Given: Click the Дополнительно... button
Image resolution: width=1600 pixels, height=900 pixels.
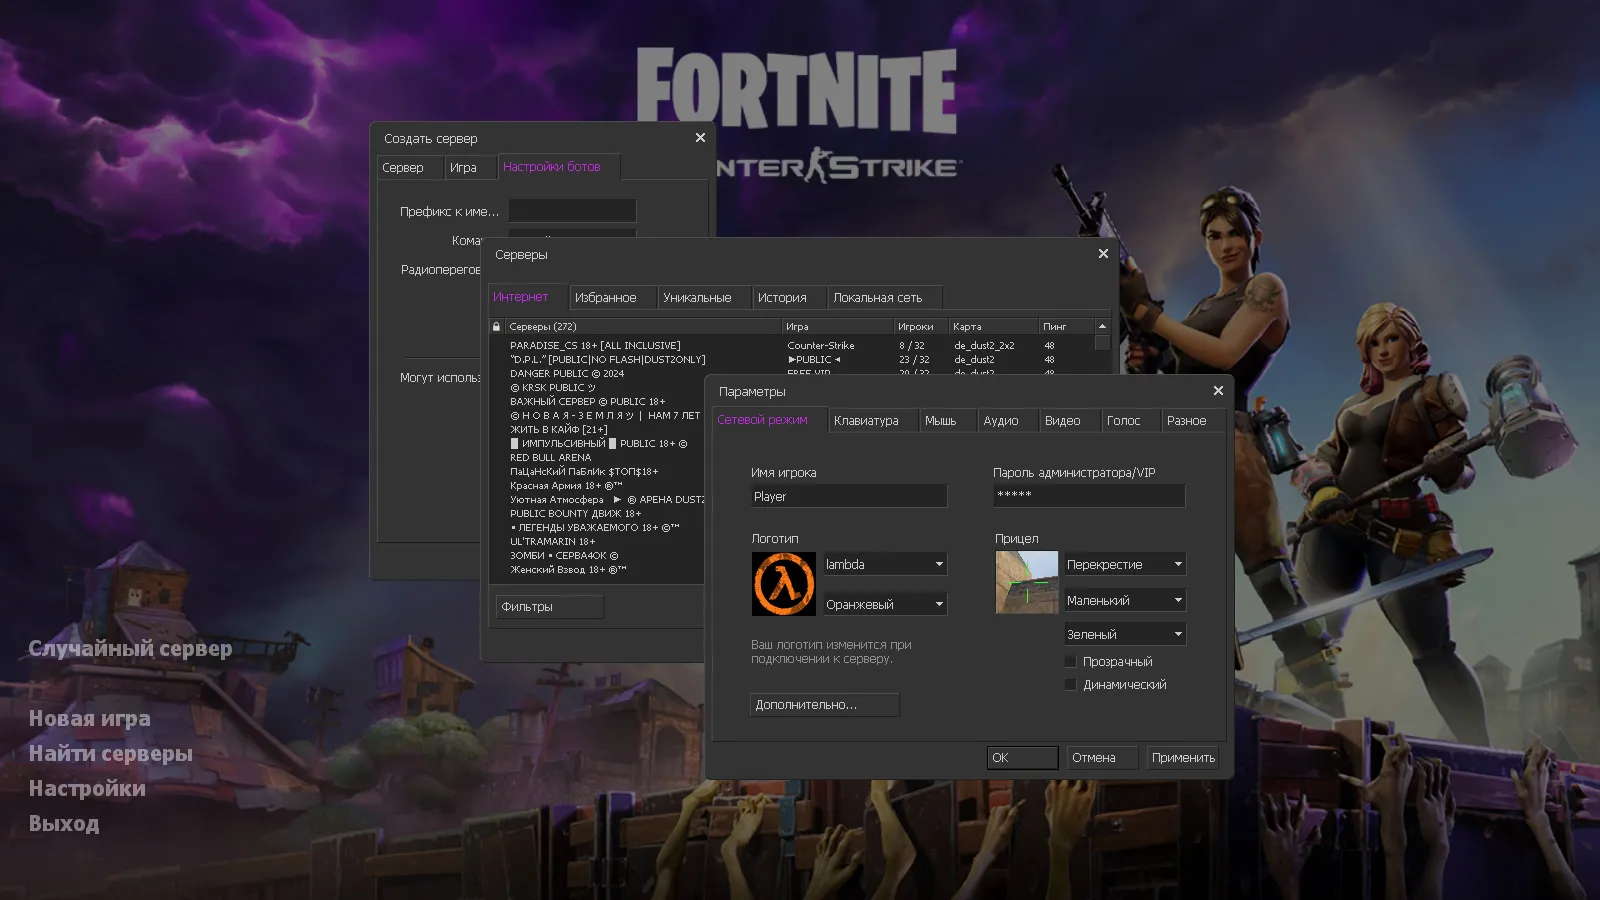Looking at the screenshot, I should coord(824,705).
